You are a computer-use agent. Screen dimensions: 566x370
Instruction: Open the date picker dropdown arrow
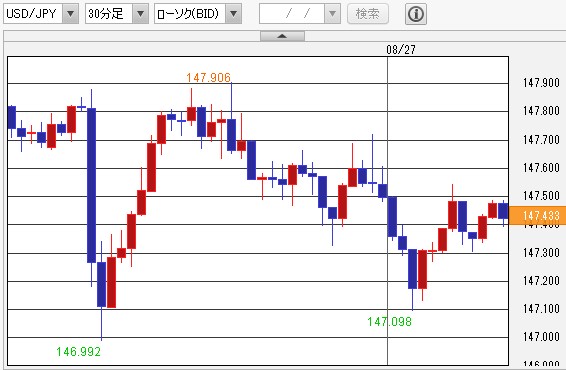(332, 14)
